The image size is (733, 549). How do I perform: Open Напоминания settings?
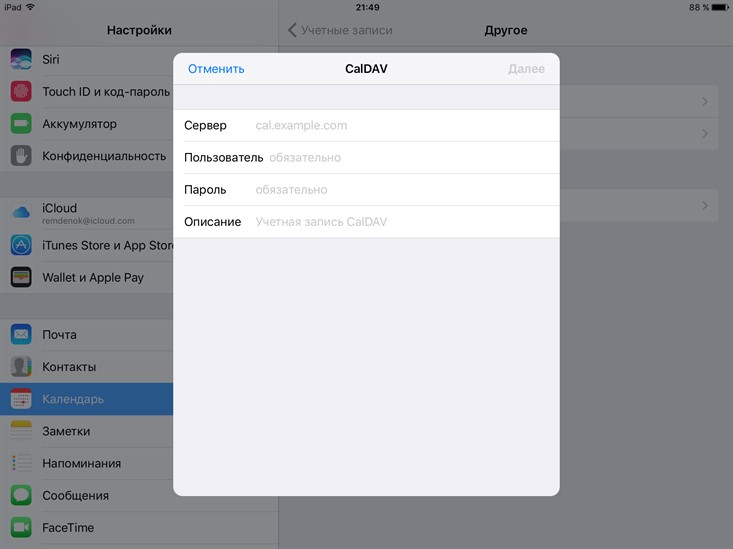[x=86, y=463]
